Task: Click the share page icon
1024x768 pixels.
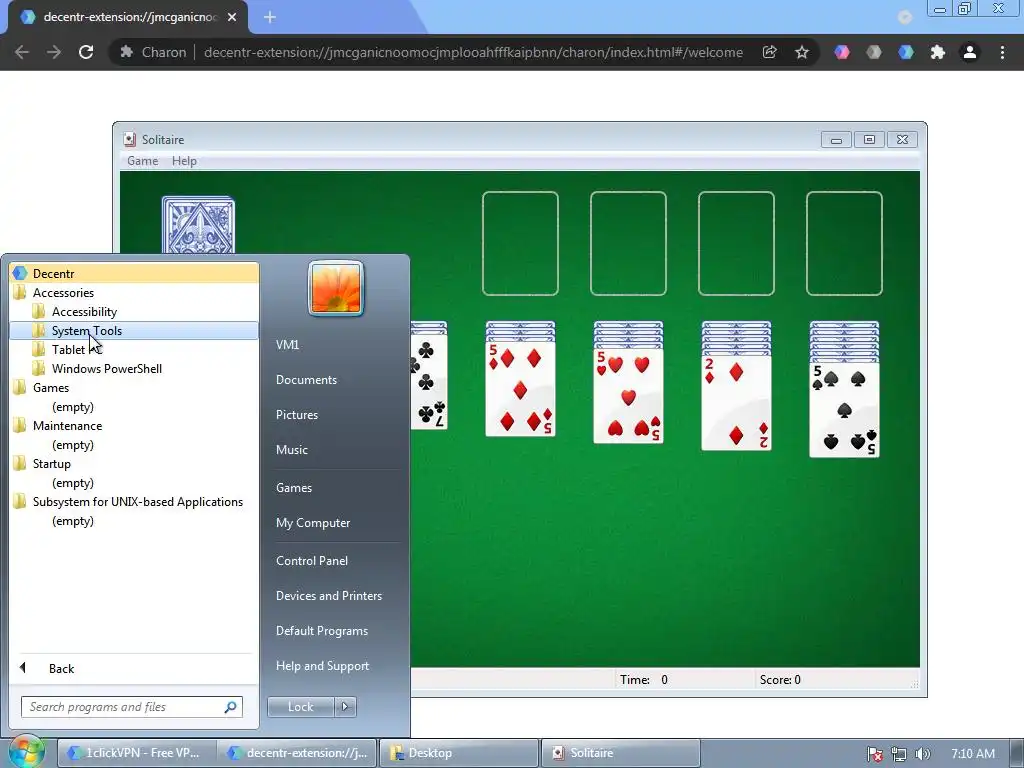Action: click(769, 52)
